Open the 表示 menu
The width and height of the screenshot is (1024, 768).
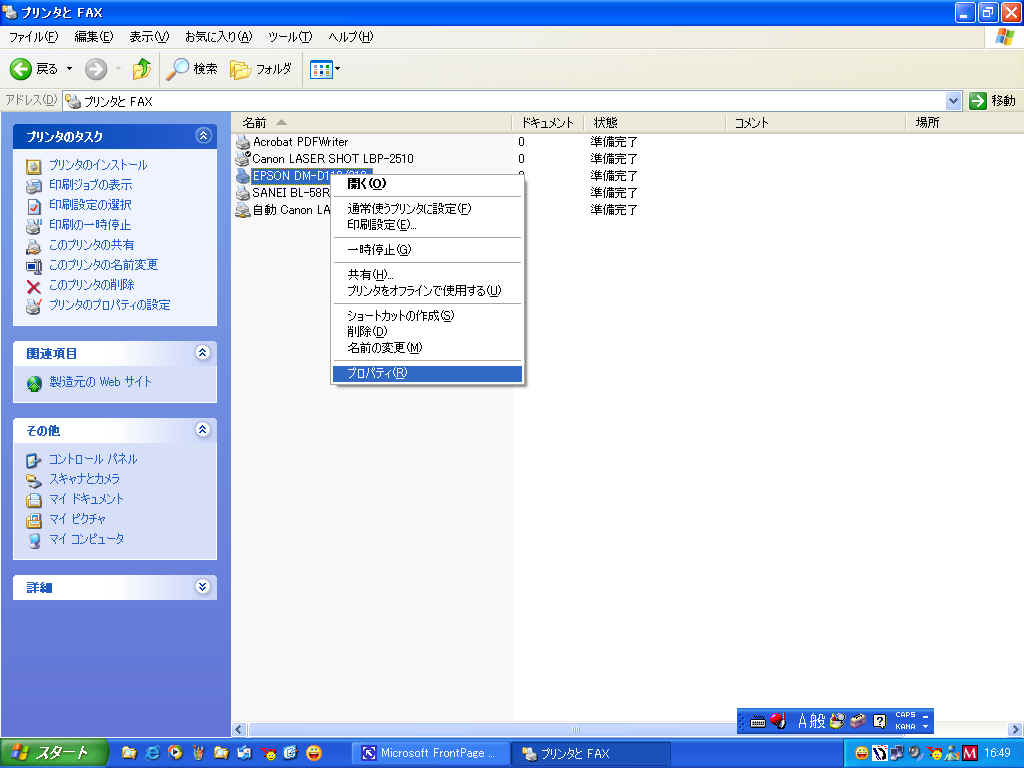149,37
